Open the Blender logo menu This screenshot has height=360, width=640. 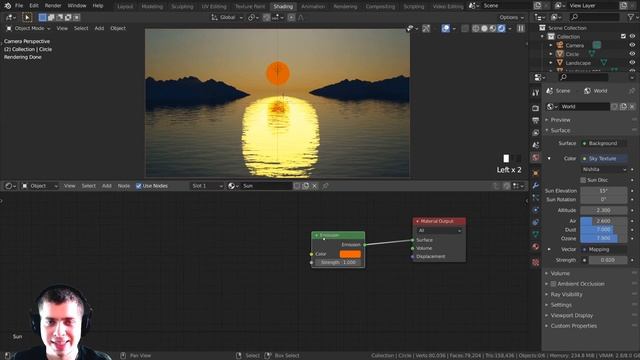pyautogui.click(x=7, y=6)
